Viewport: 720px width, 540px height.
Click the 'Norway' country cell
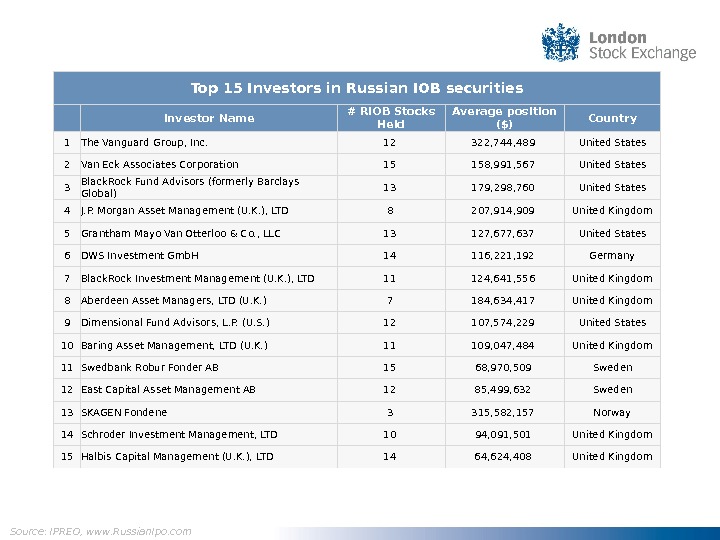click(x=612, y=413)
